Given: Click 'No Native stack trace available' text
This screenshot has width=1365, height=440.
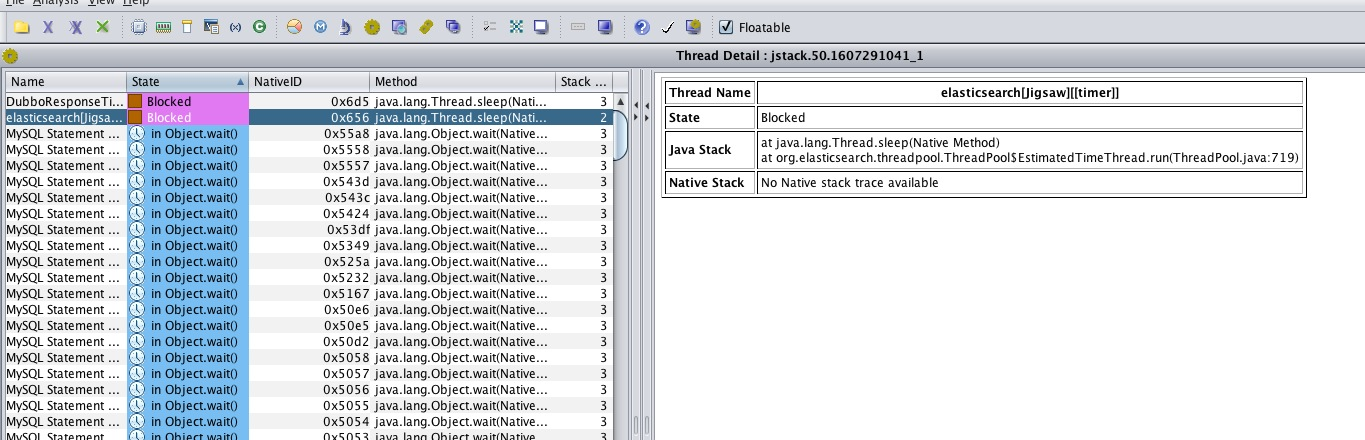Looking at the screenshot, I should 850,183.
